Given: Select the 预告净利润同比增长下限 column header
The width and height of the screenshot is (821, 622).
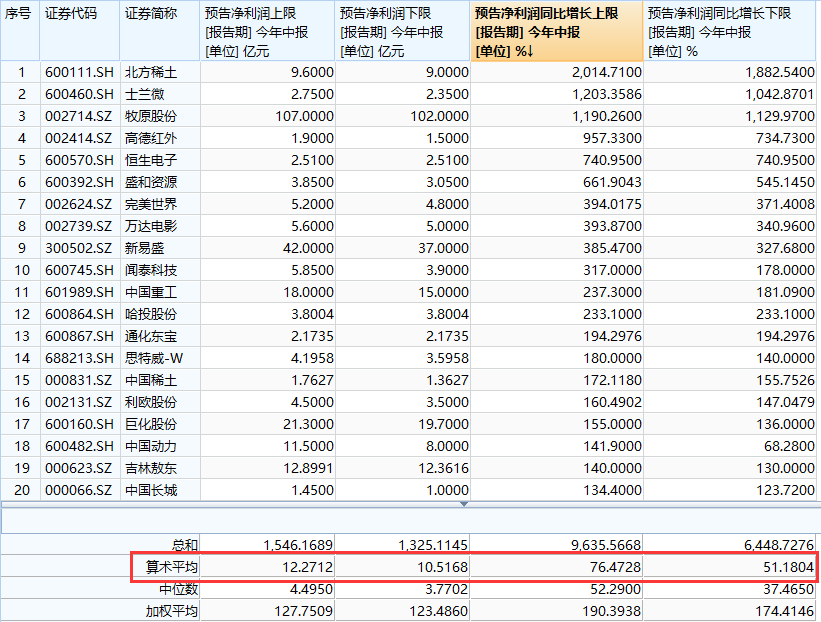Looking at the screenshot, I should tap(730, 31).
